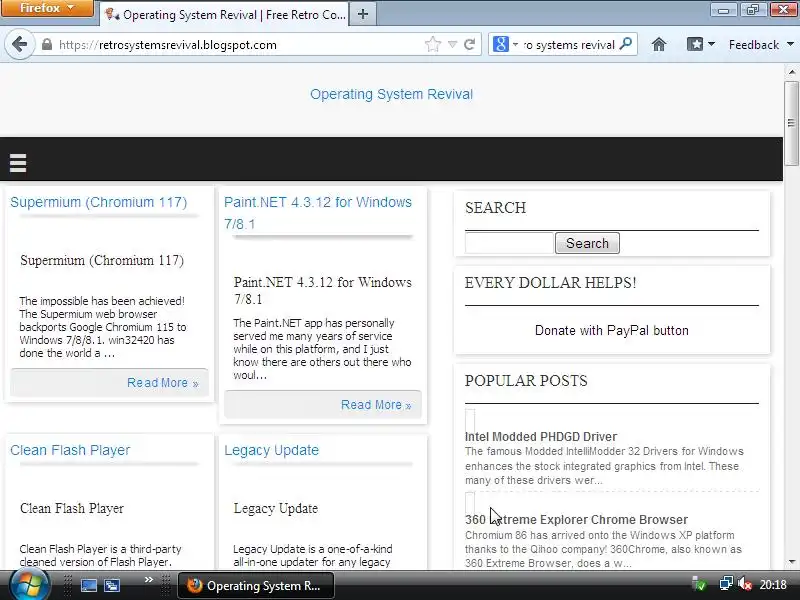
Task: Open the Supermium (Chromium 117) post title
Action: (98, 202)
